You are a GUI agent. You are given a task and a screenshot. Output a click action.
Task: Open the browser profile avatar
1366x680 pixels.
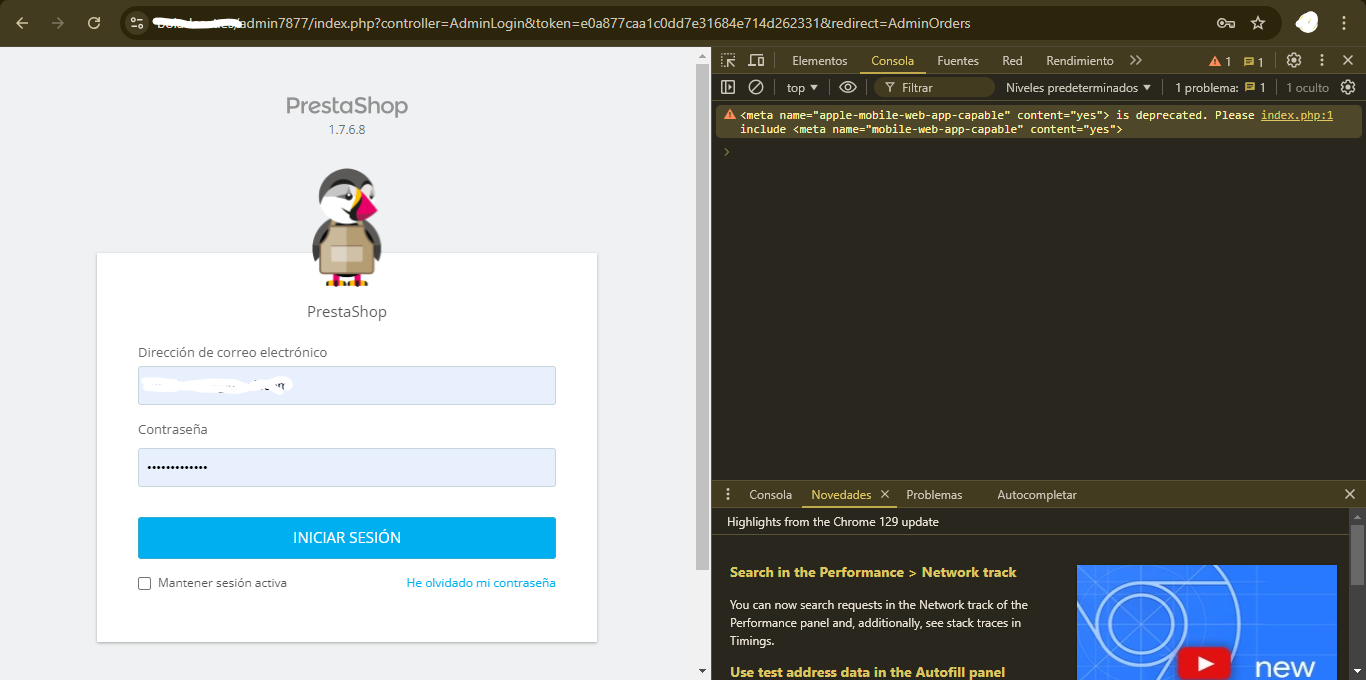[1306, 22]
